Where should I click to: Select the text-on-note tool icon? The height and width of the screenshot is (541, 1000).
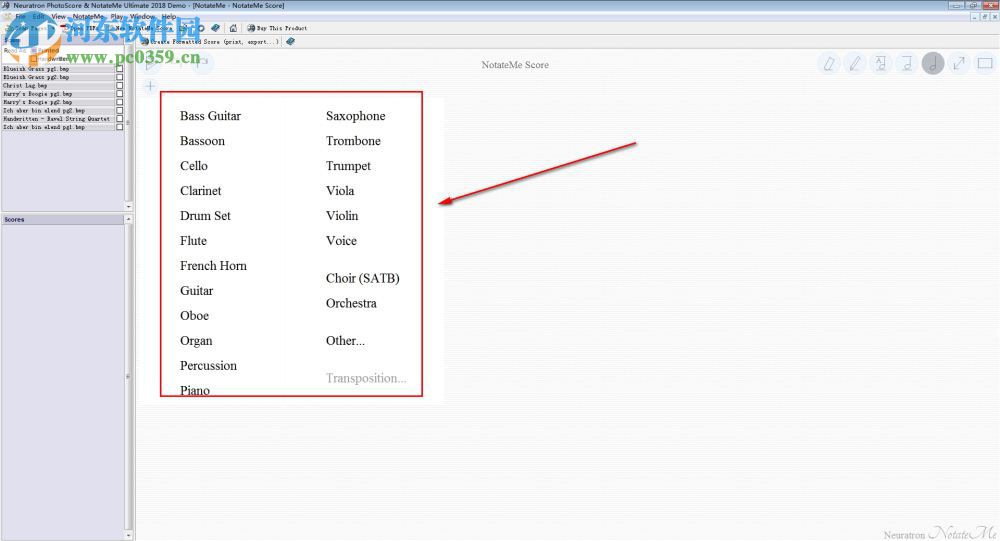pyautogui.click(x=881, y=64)
